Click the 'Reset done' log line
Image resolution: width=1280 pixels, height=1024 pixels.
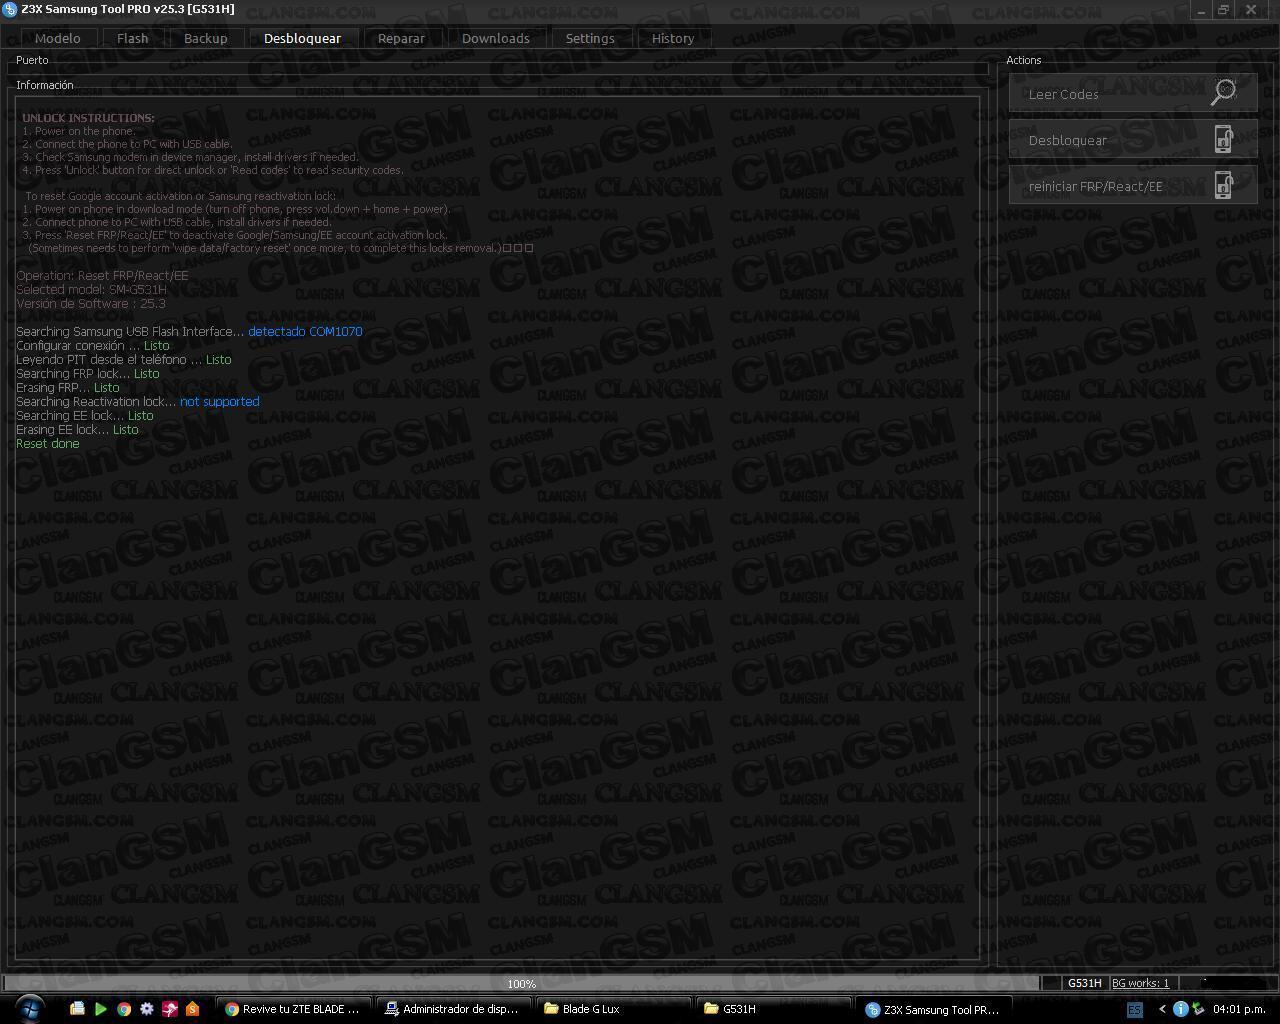pos(47,443)
